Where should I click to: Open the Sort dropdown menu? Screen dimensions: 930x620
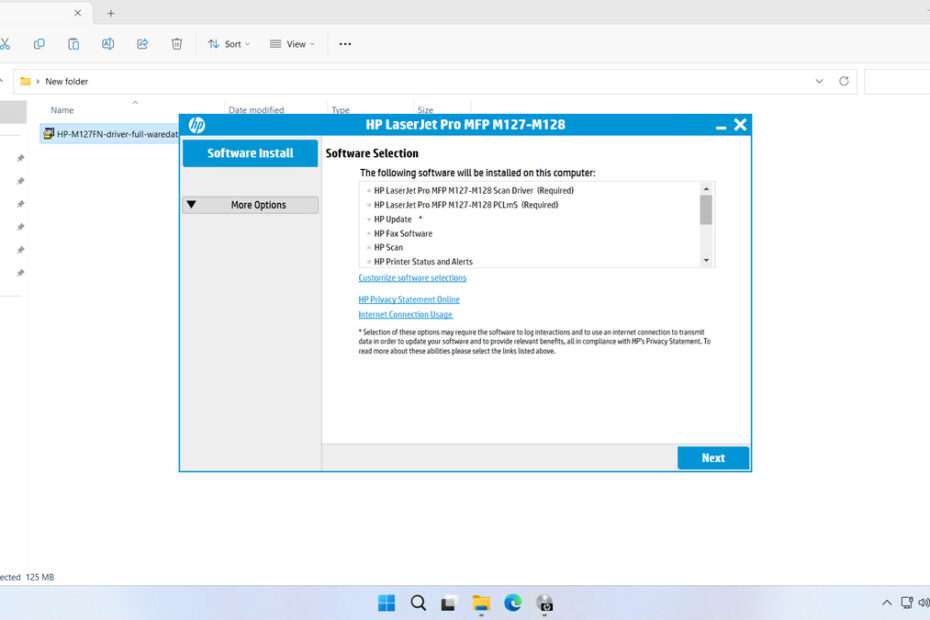click(x=229, y=44)
